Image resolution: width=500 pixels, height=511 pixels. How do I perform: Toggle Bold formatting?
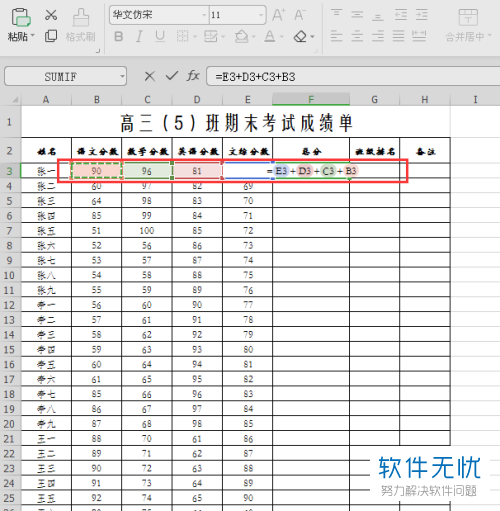click(119, 36)
